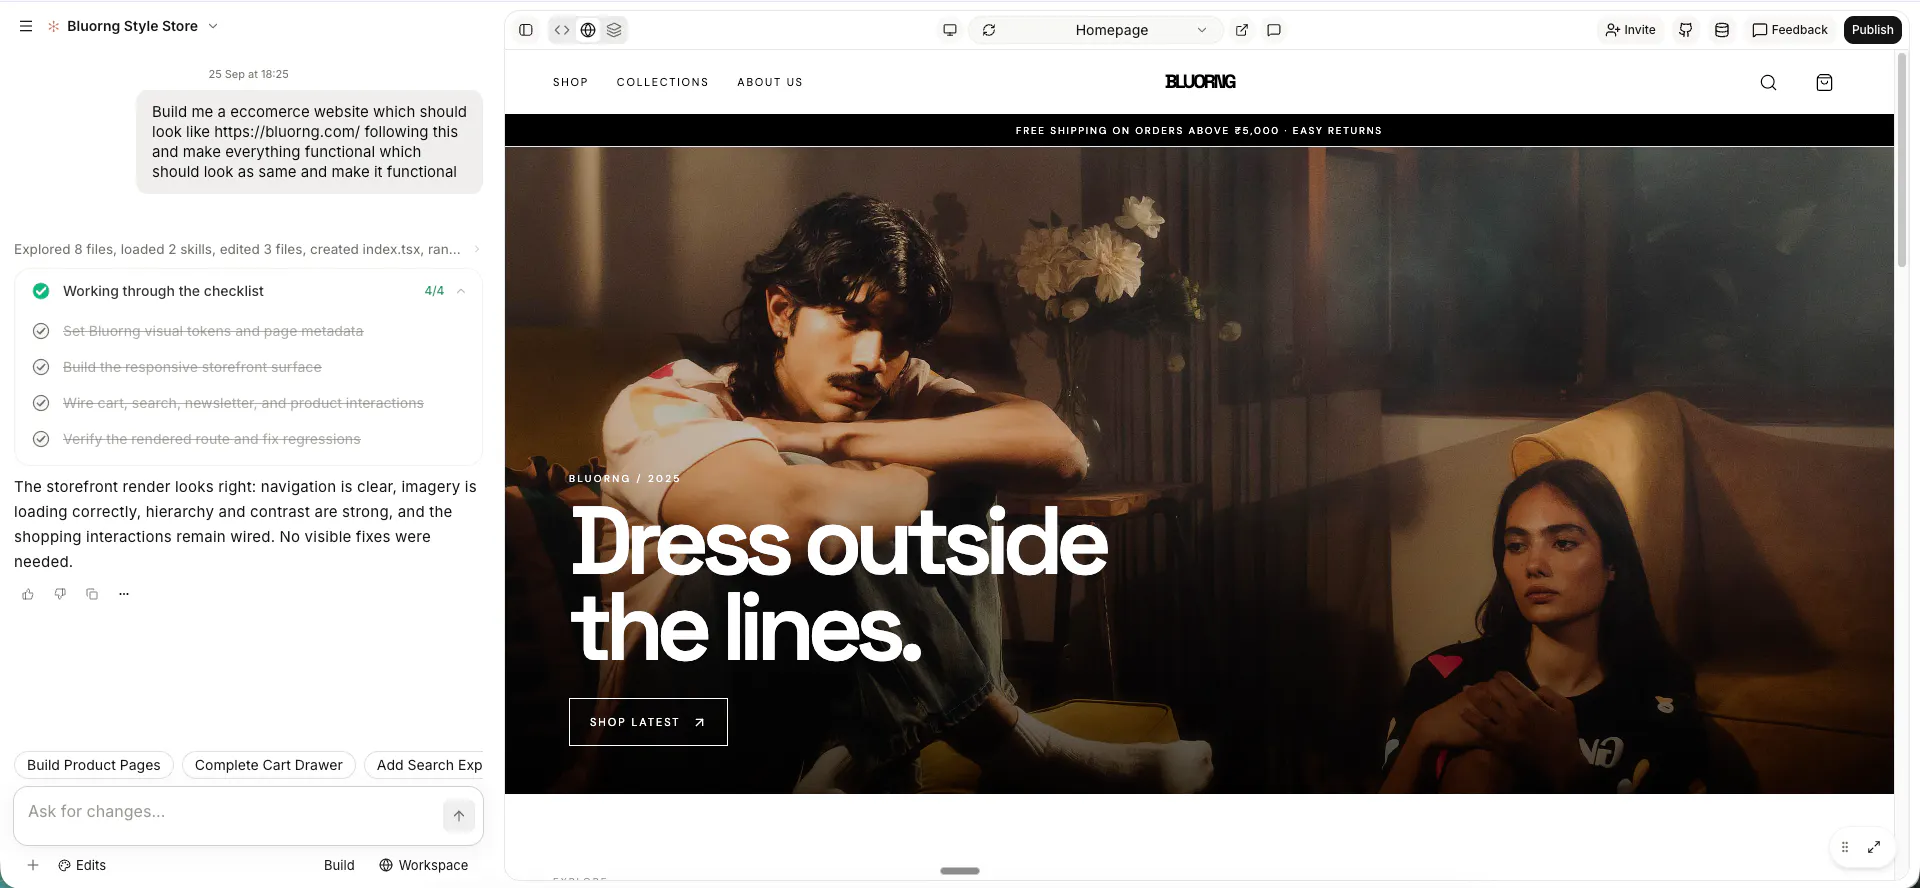Expand the explored files activity summary
The height and width of the screenshot is (888, 1920).
coord(247,249)
